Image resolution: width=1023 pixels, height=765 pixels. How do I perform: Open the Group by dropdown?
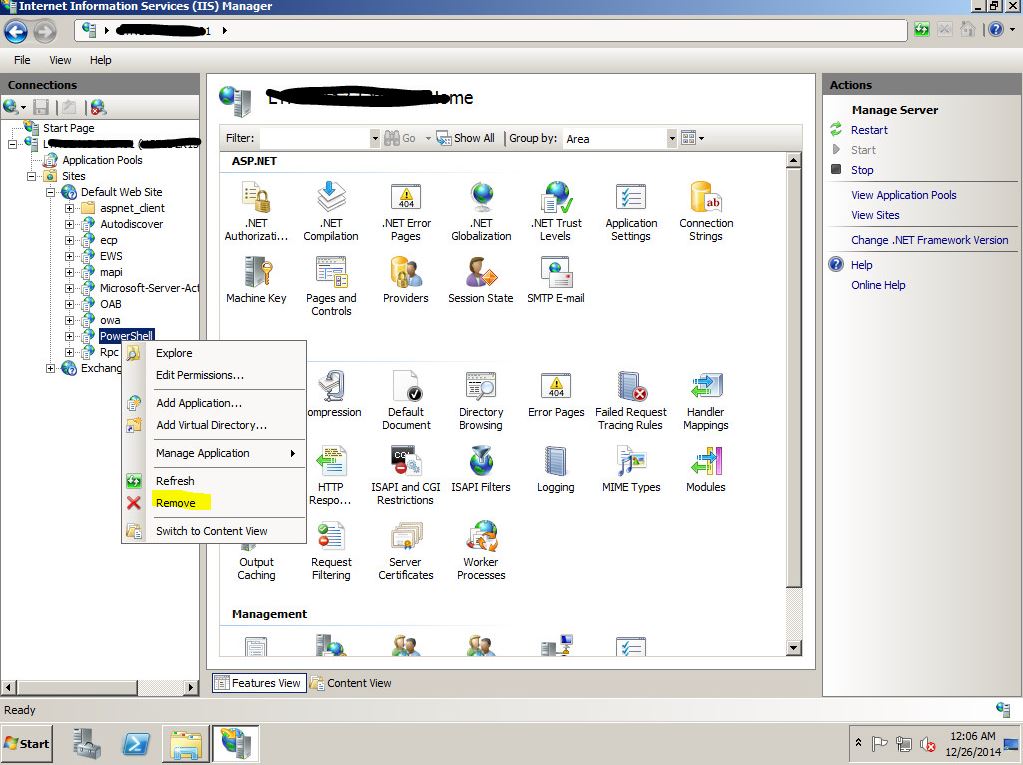[x=671, y=138]
